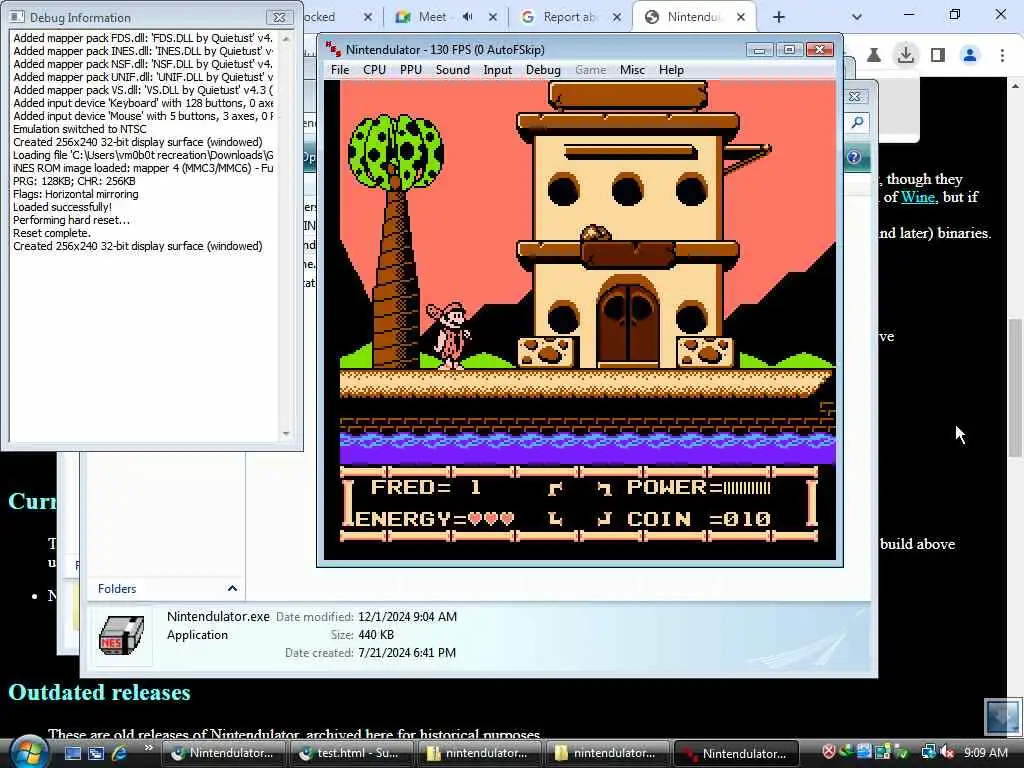Click the Nintendulator title bar NES icon

click(x=333, y=50)
